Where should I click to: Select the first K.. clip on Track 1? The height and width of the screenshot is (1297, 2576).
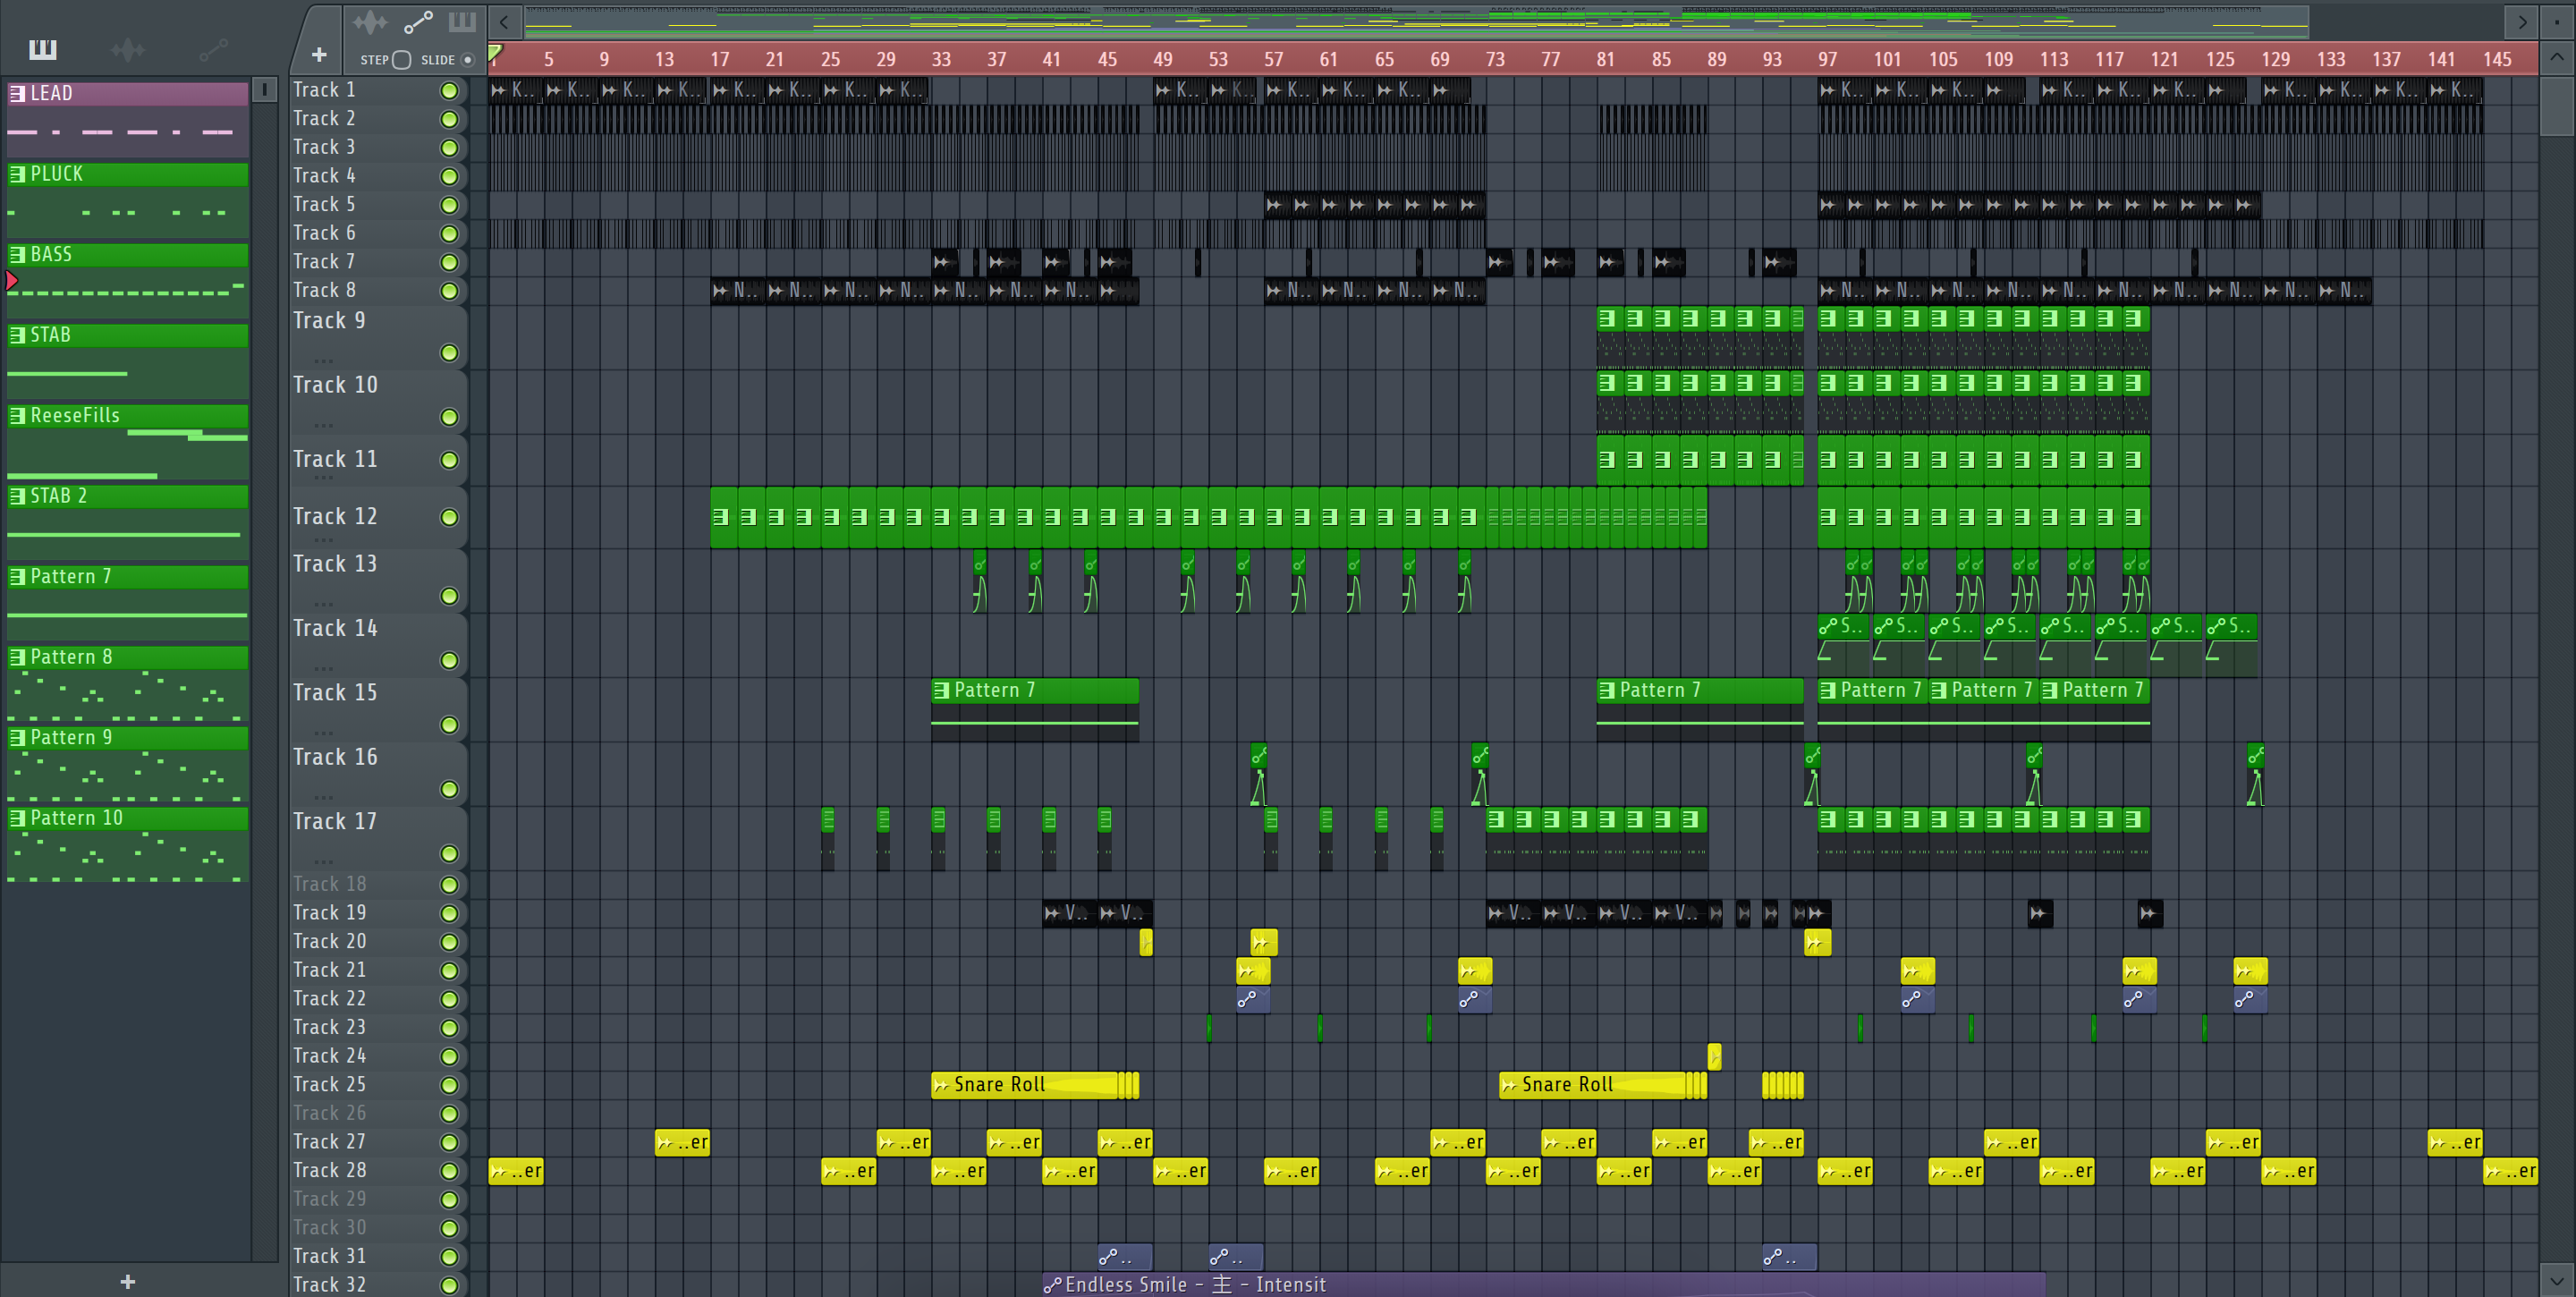tap(516, 90)
